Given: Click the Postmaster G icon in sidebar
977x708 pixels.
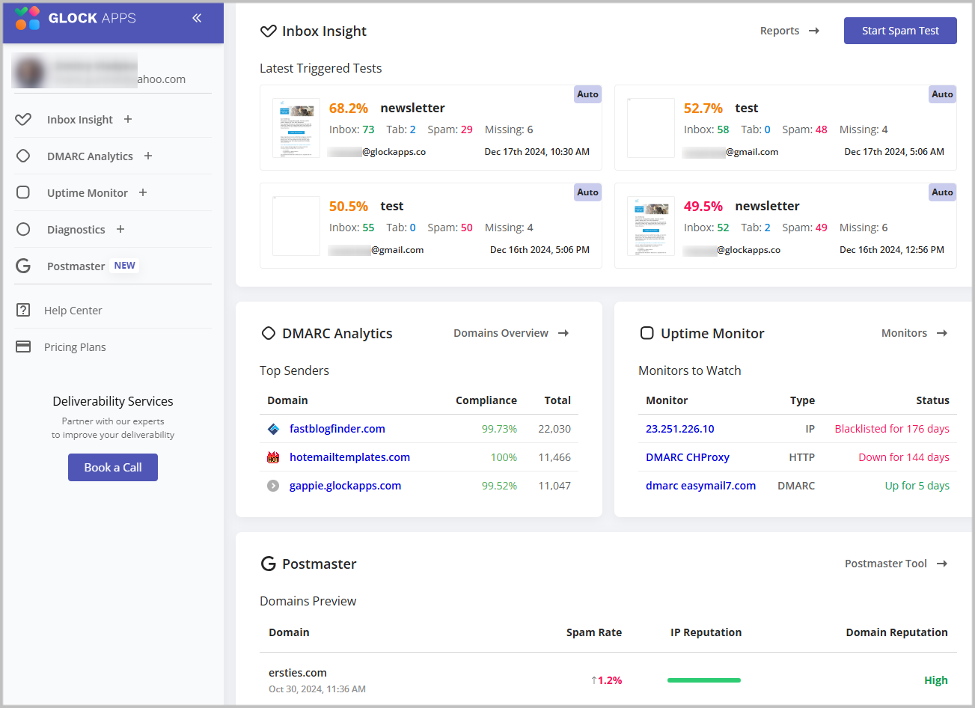Looking at the screenshot, I should 23,265.
